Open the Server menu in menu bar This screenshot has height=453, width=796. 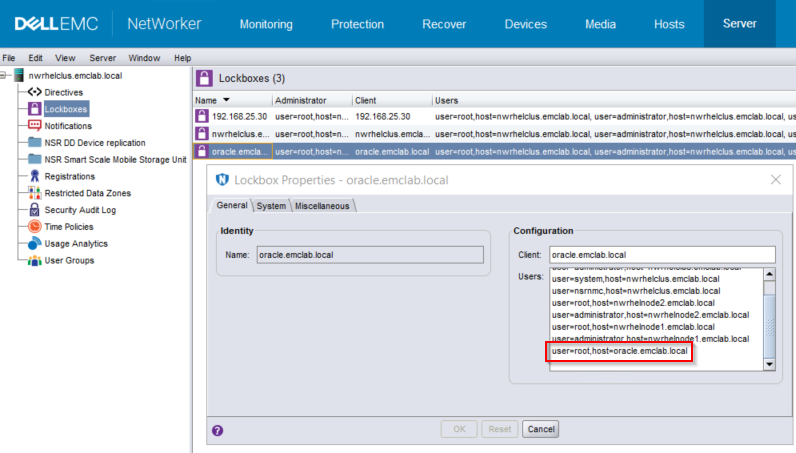[103, 58]
